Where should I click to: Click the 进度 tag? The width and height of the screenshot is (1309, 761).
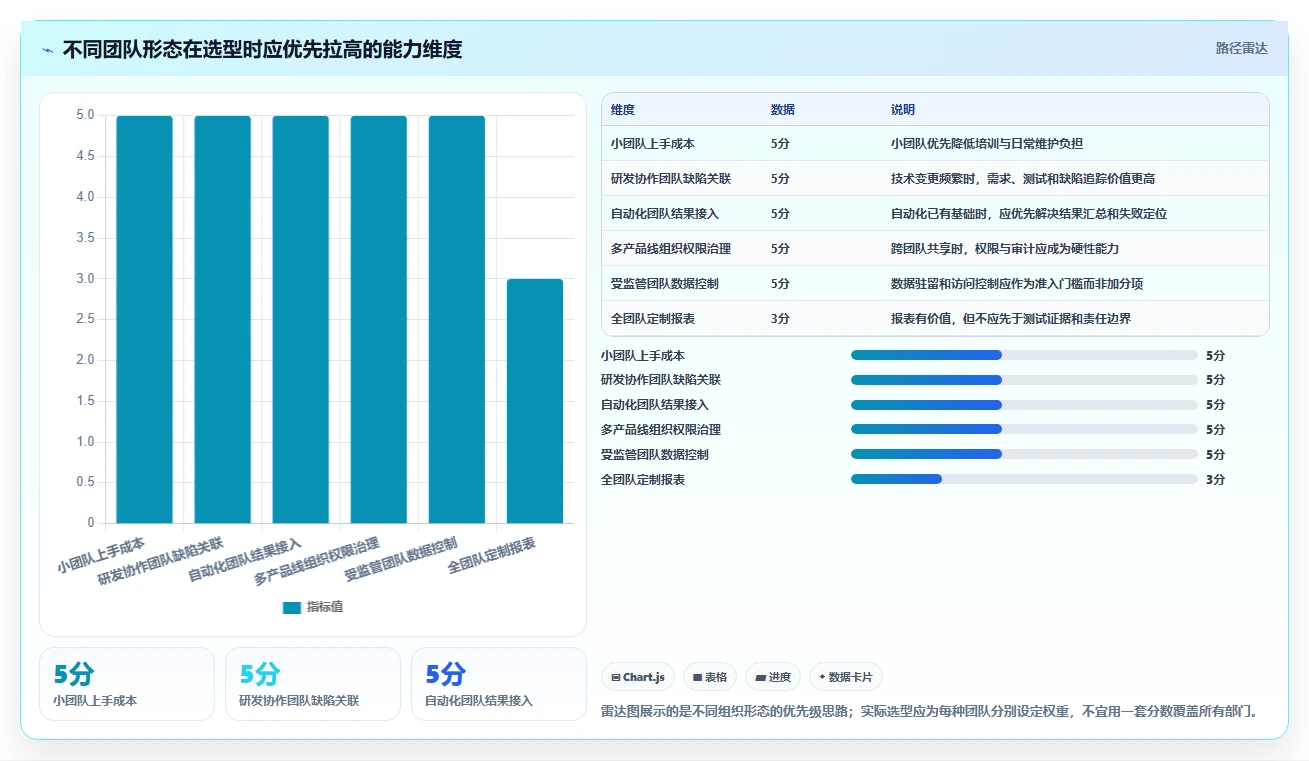click(x=773, y=677)
